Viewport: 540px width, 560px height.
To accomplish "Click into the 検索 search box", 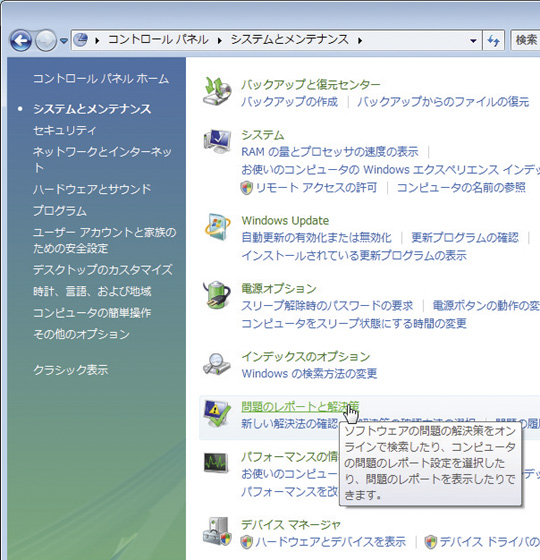I will coord(526,40).
